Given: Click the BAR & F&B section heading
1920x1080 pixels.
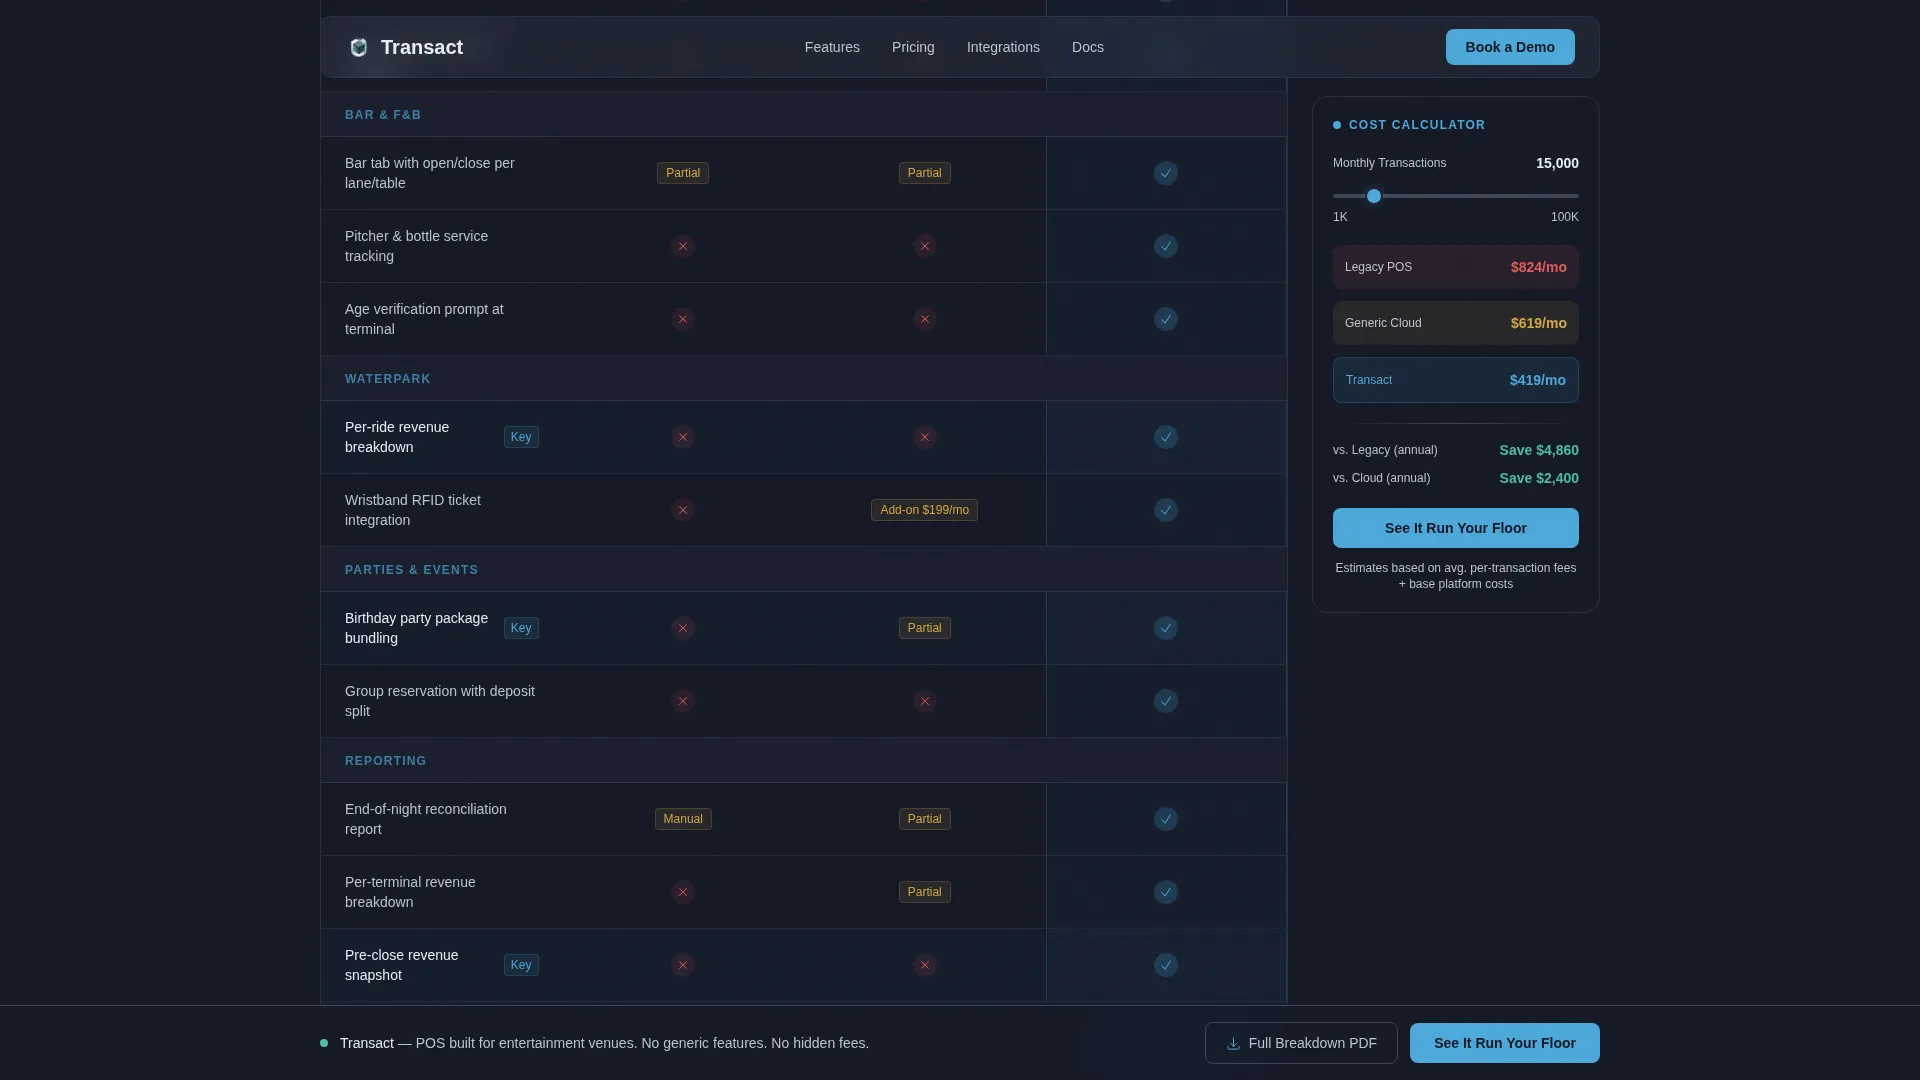Looking at the screenshot, I should 383,115.
